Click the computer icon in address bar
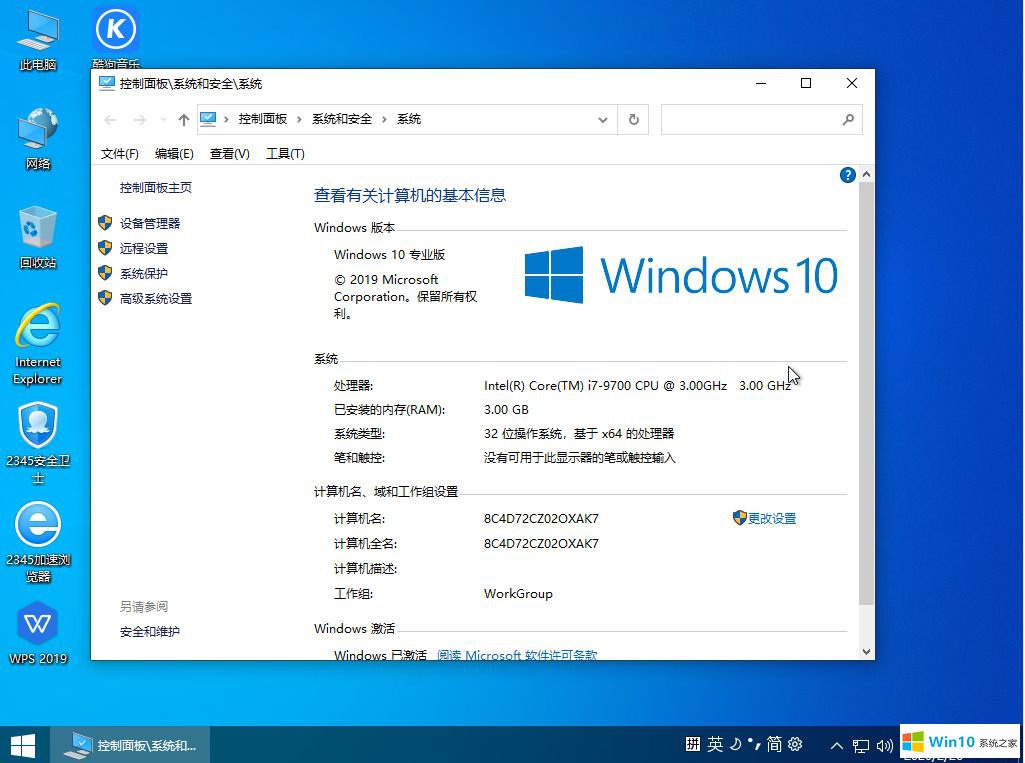The height and width of the screenshot is (763, 1025). pos(208,119)
